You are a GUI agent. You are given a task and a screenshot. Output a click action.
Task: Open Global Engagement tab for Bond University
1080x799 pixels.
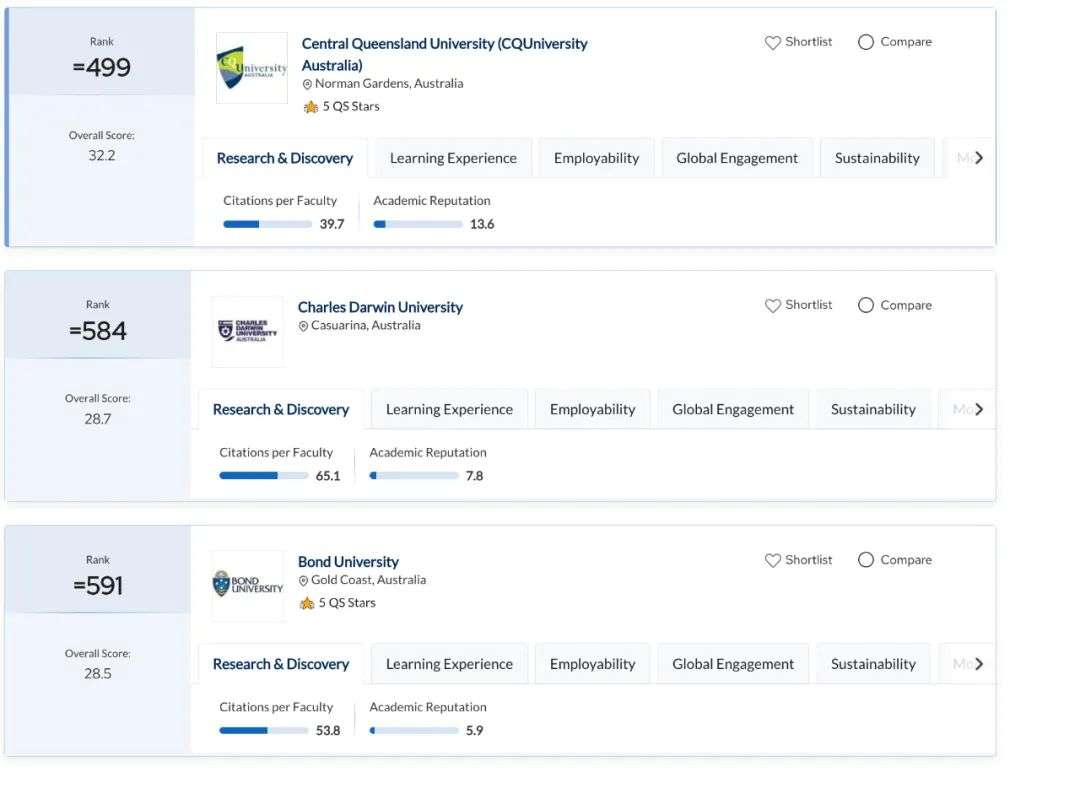coord(733,665)
